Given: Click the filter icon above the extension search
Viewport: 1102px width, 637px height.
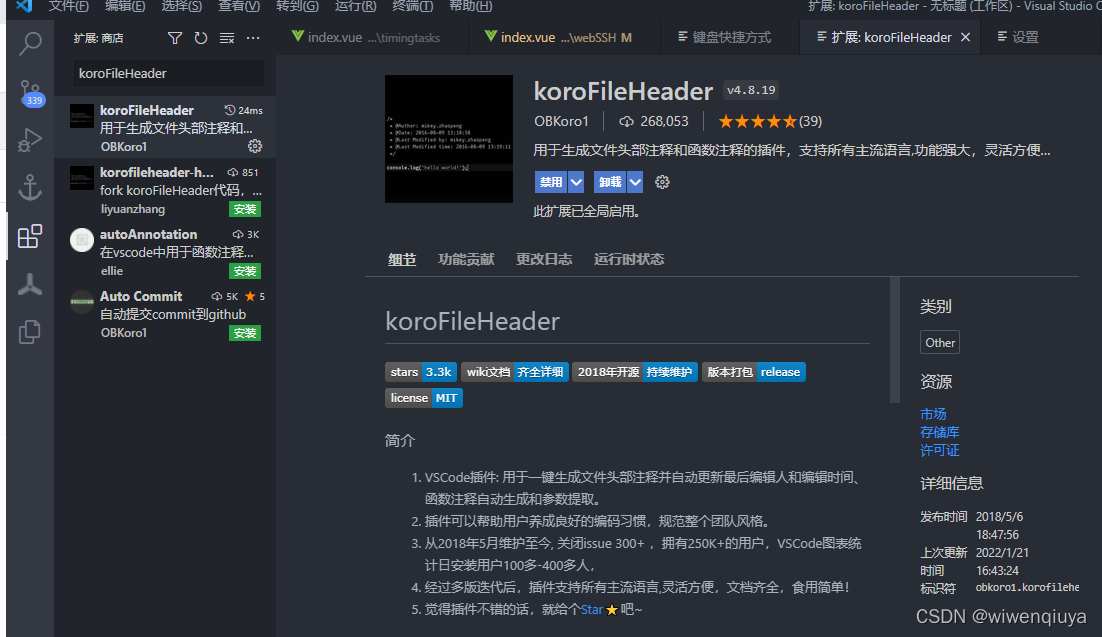Looking at the screenshot, I should coord(175,38).
